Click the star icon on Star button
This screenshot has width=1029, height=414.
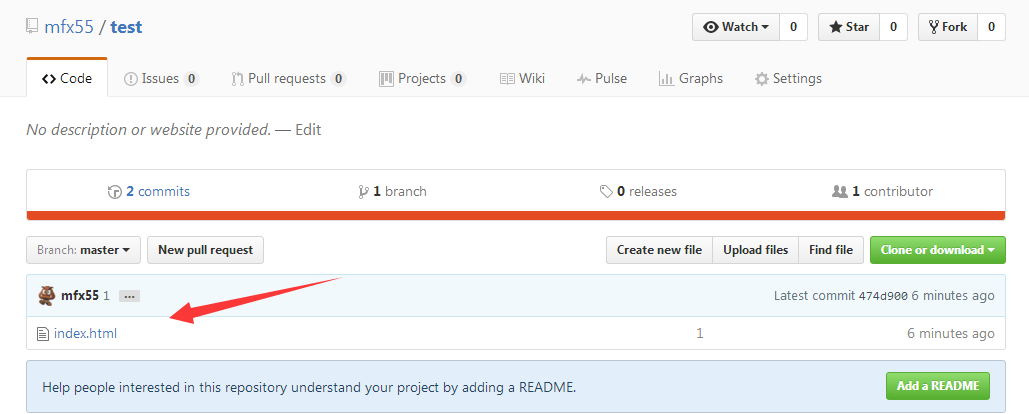click(x=836, y=27)
